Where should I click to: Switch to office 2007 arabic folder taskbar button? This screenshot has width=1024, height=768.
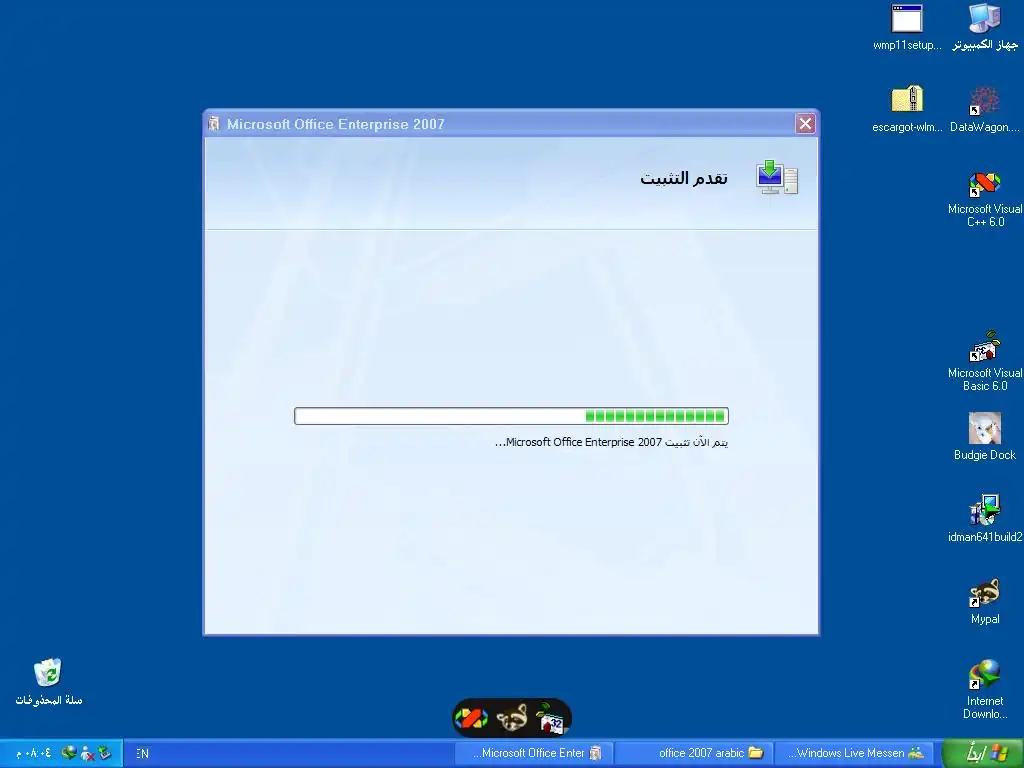click(x=694, y=753)
